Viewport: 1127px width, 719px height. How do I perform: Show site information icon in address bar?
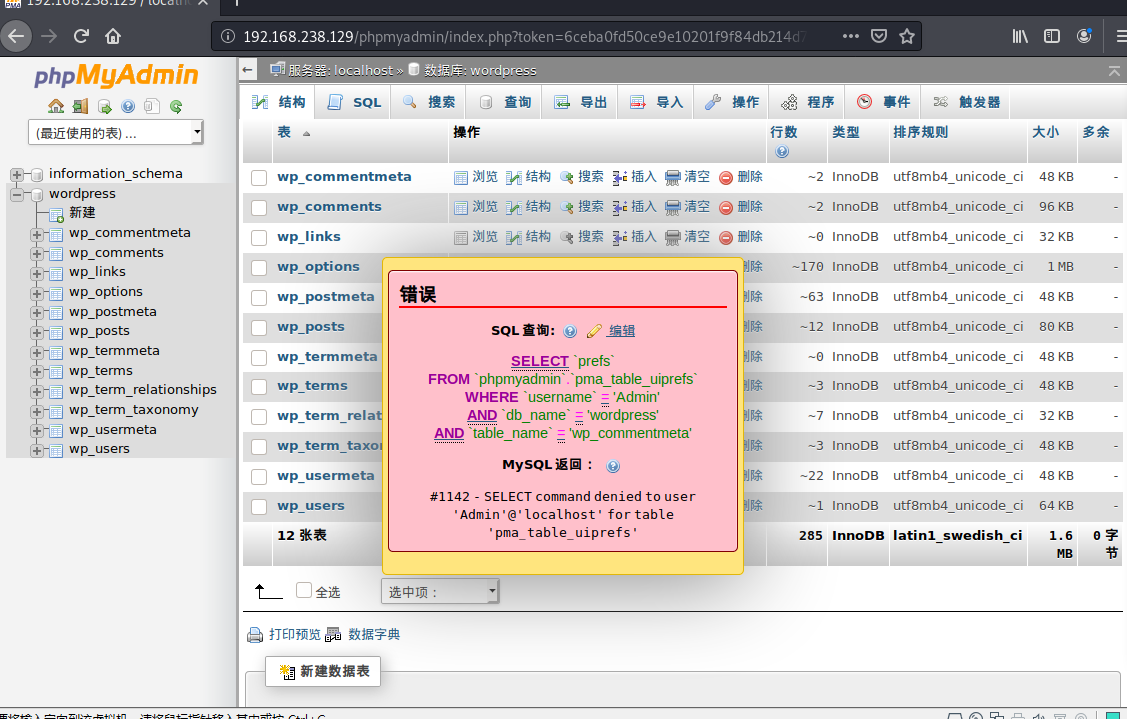coord(227,36)
